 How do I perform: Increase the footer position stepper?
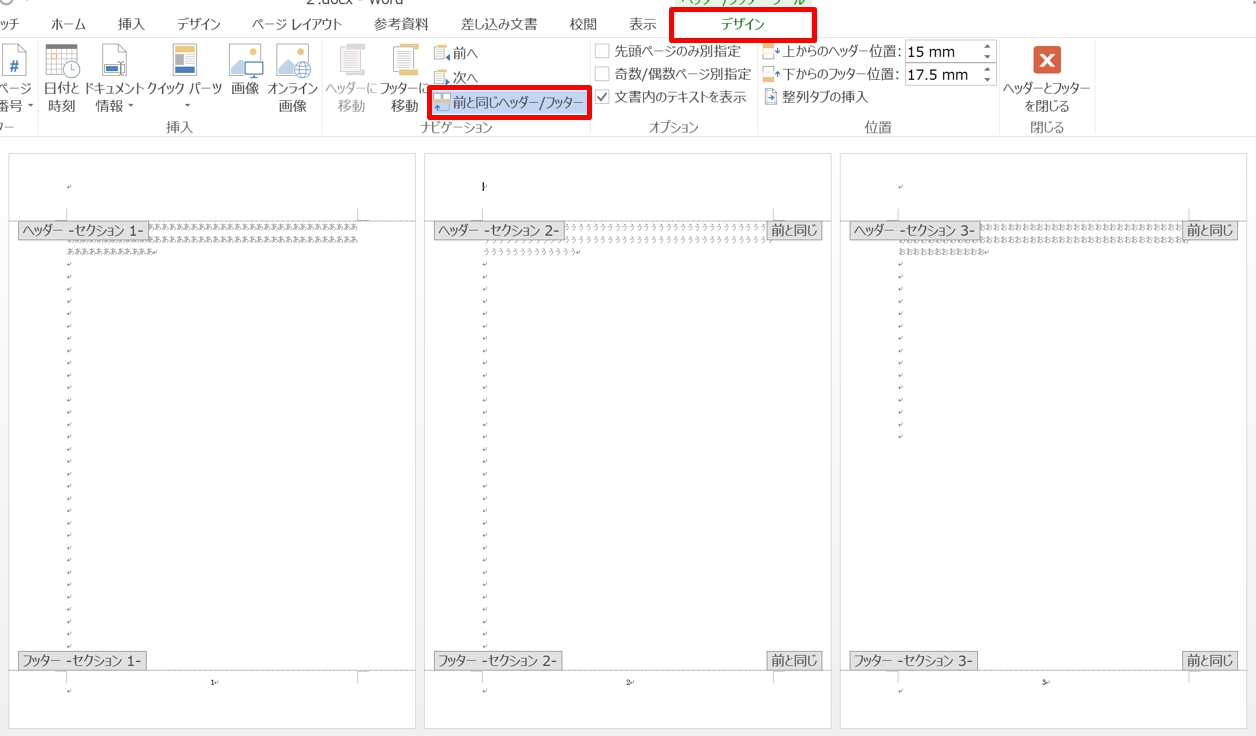(988, 69)
